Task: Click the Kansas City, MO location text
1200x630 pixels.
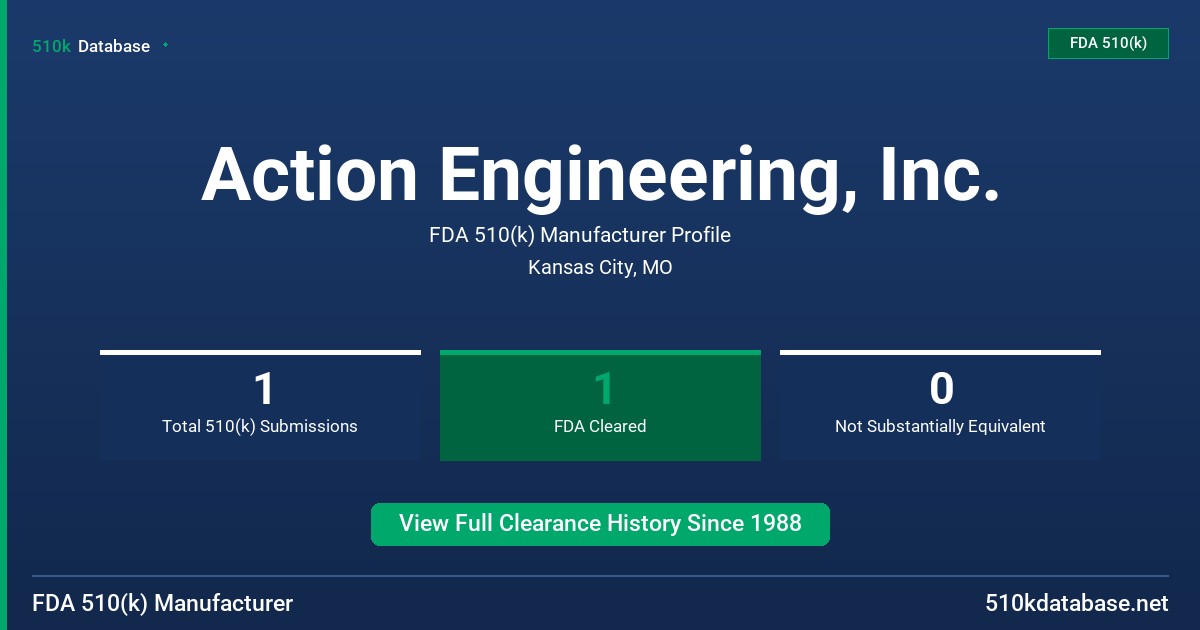Action: (600, 268)
